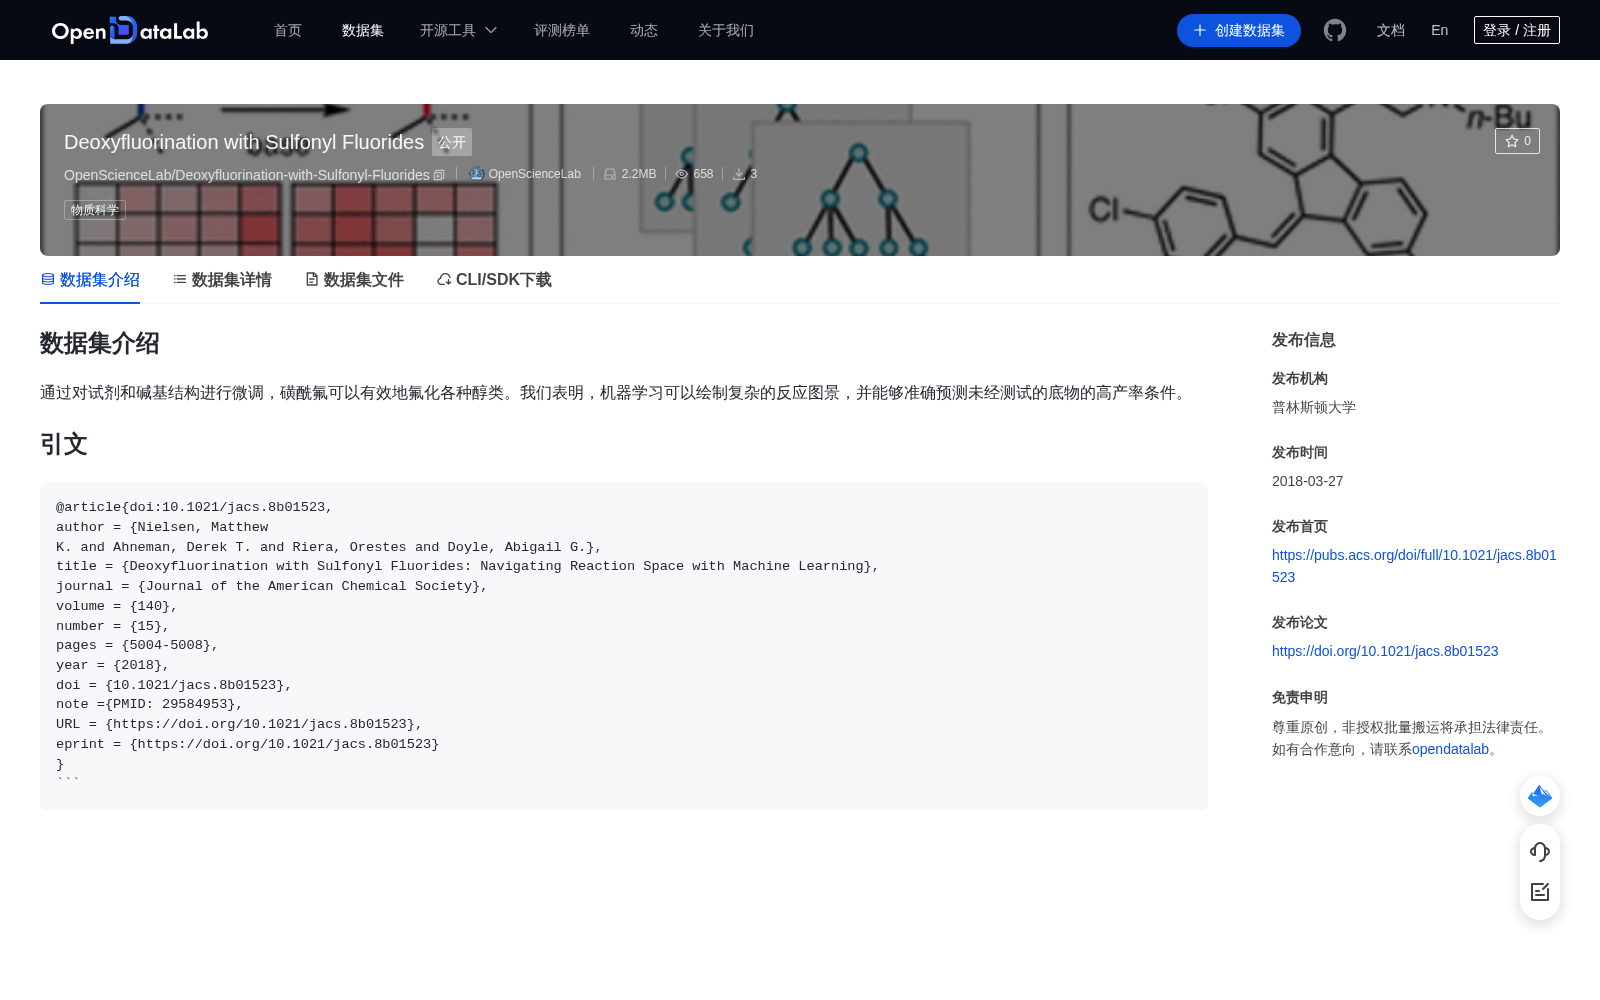Star the dataset with the star button
The height and width of the screenshot is (1000, 1600).
coord(1517,141)
